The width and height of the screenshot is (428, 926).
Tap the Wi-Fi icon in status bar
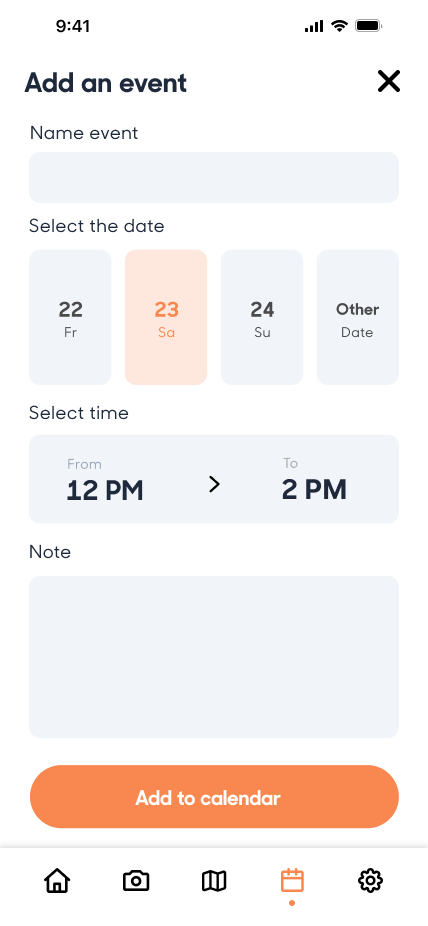pyautogui.click(x=339, y=26)
